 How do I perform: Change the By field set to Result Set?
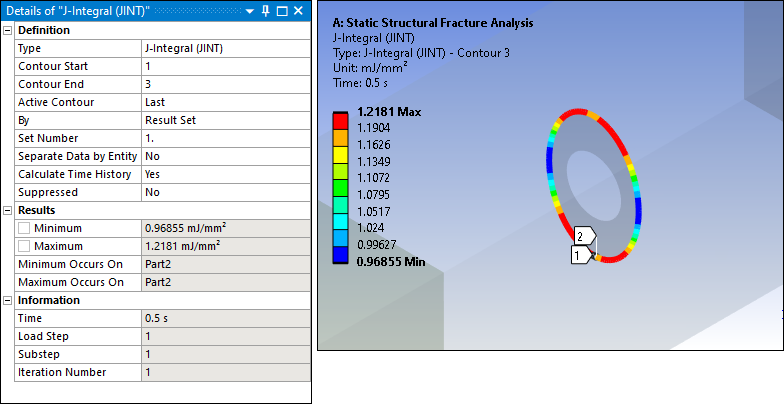click(x=225, y=120)
